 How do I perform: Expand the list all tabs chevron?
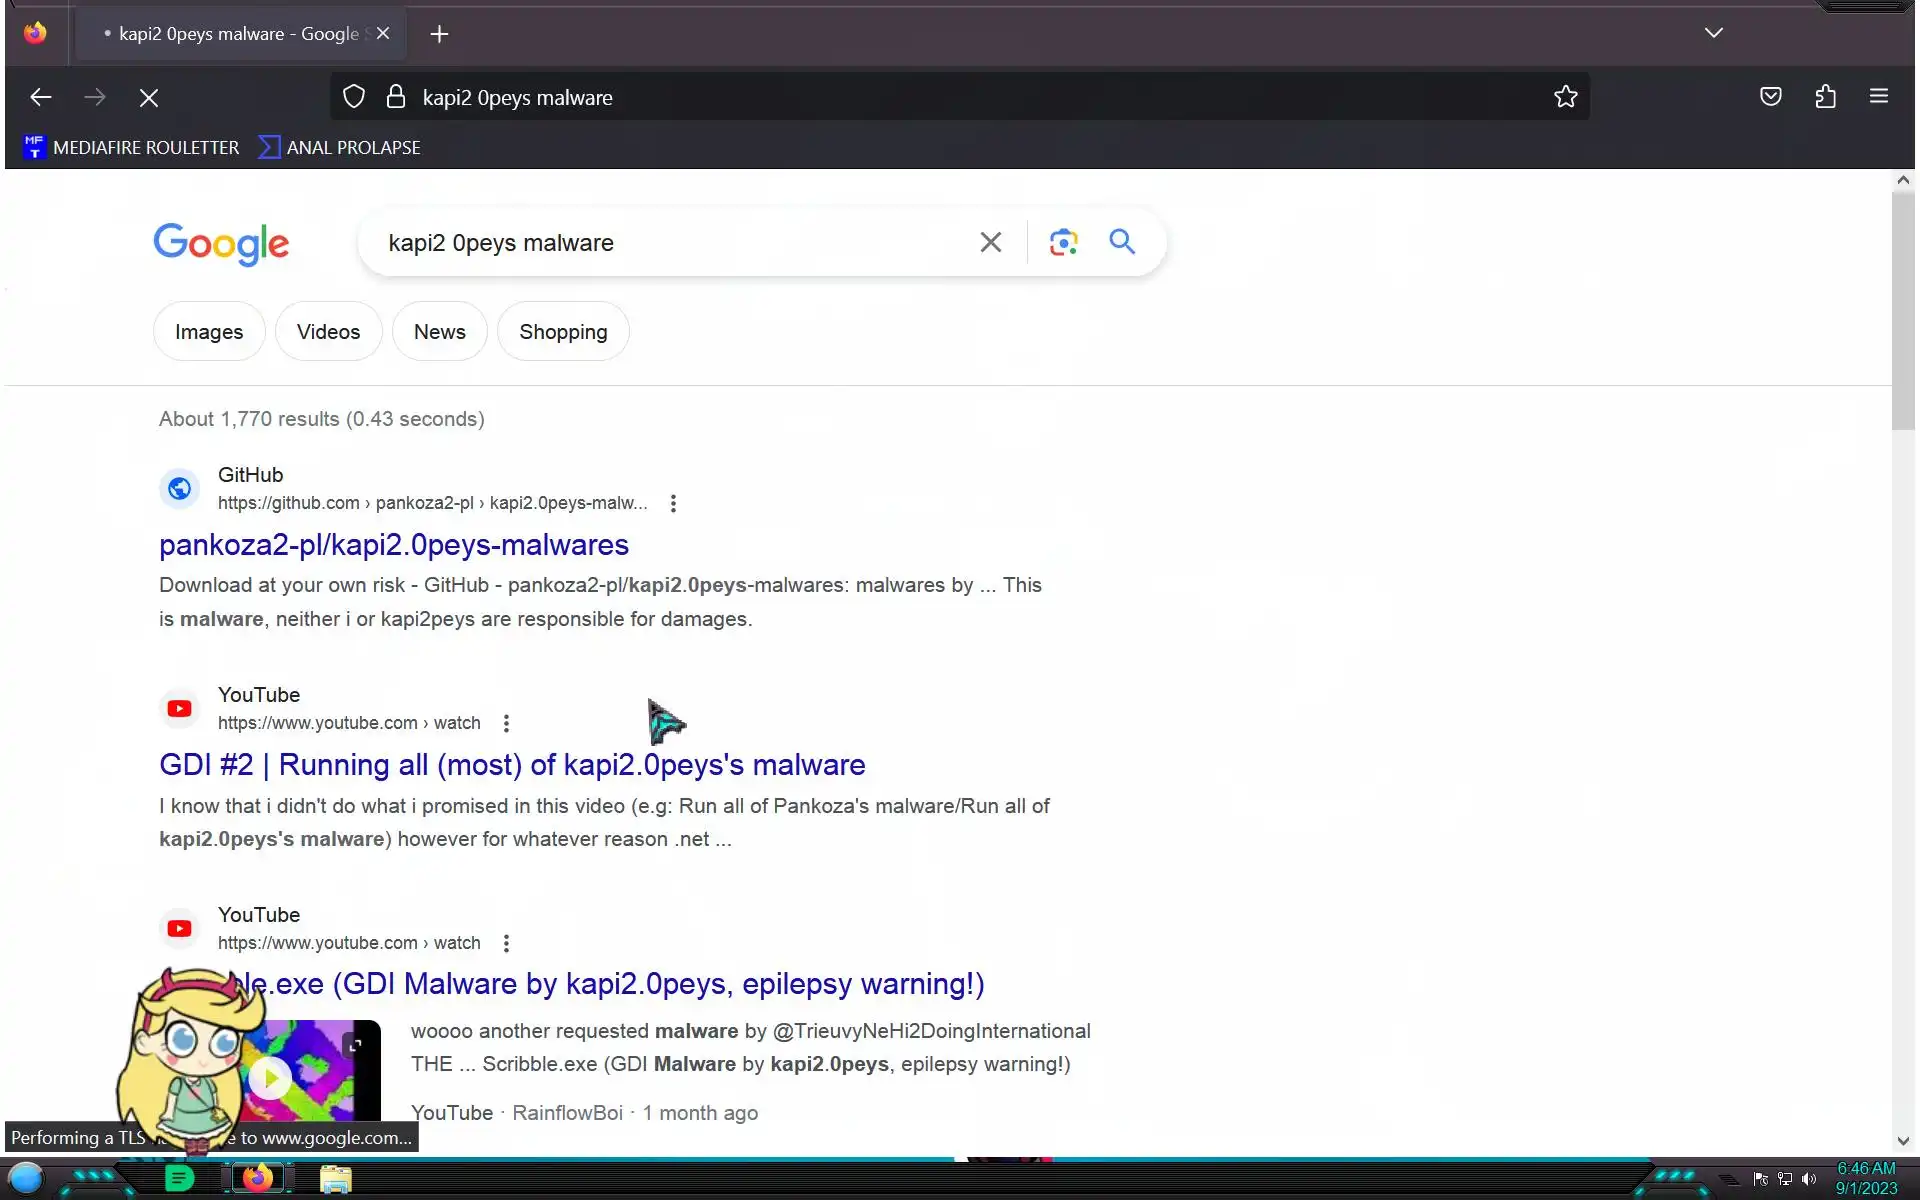pos(1713,33)
